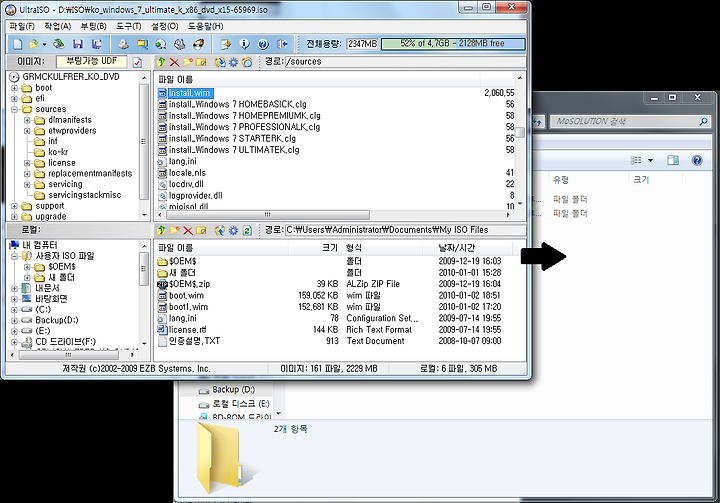The image size is (720, 503).
Task: Select locale.nls in image file list
Action: (187, 173)
